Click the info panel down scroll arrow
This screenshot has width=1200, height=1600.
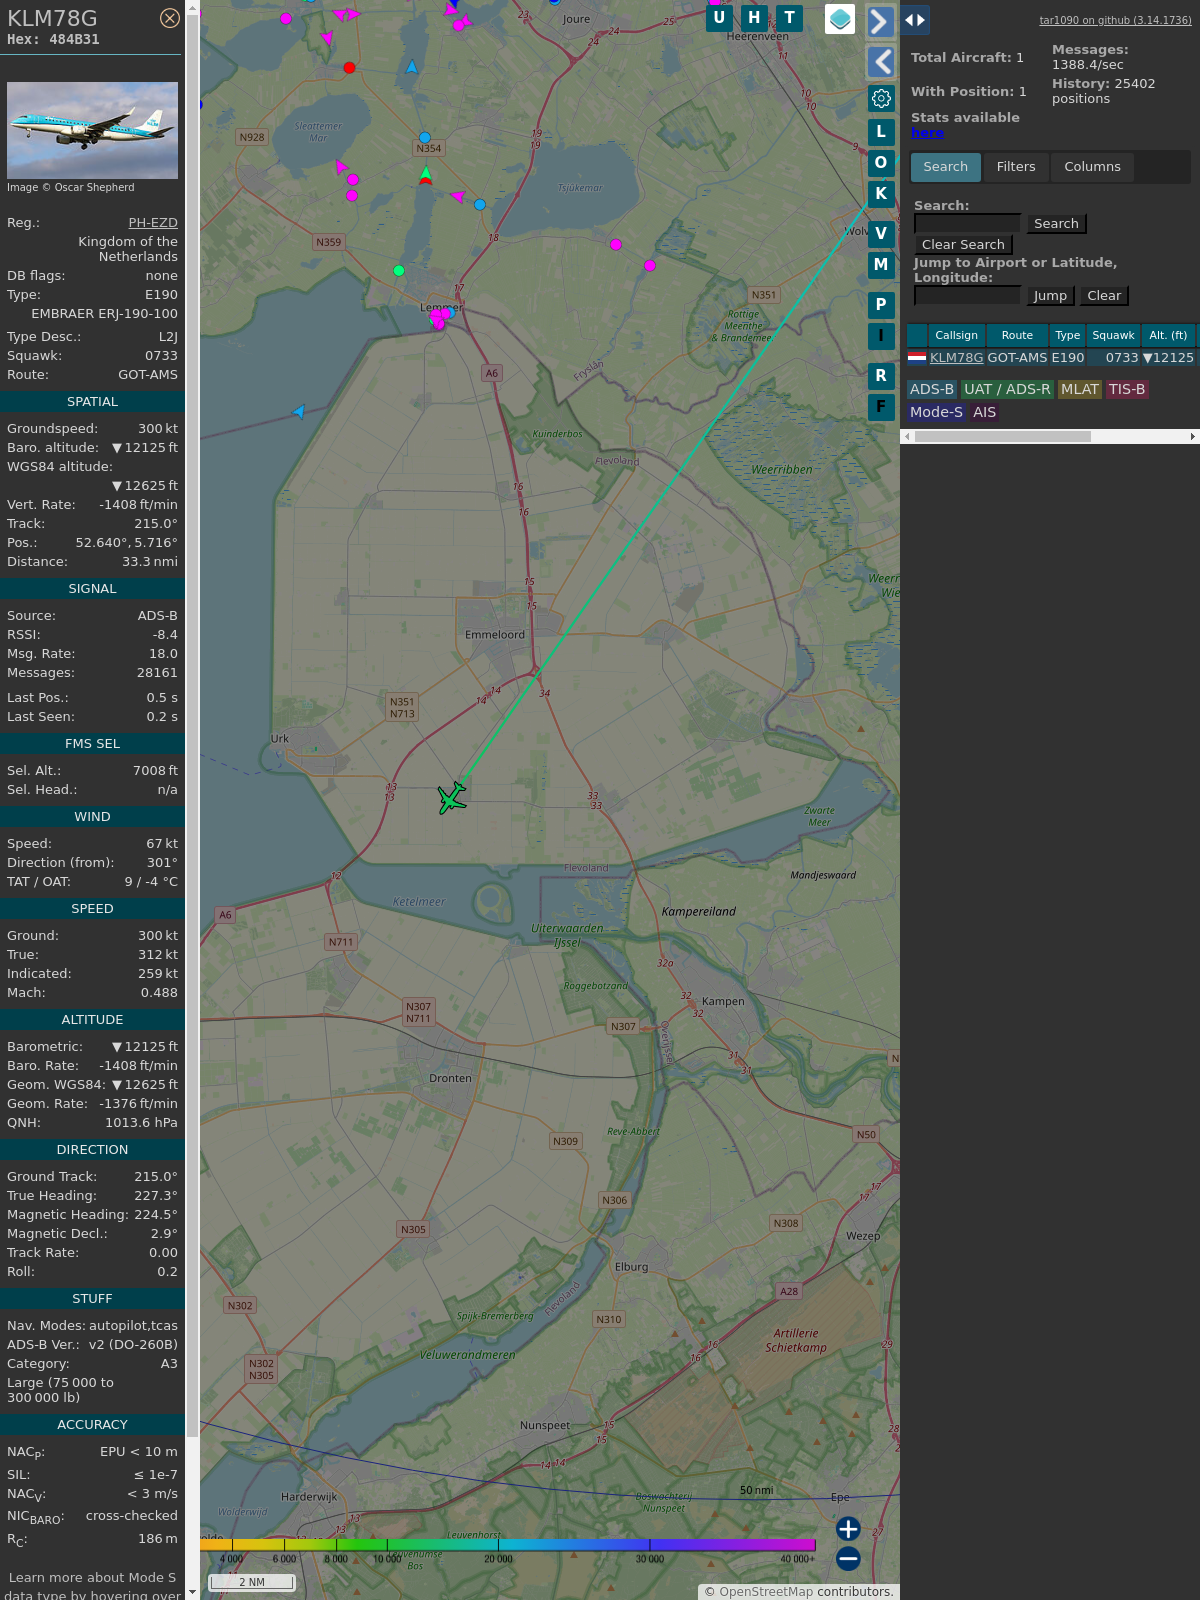click(192, 1591)
